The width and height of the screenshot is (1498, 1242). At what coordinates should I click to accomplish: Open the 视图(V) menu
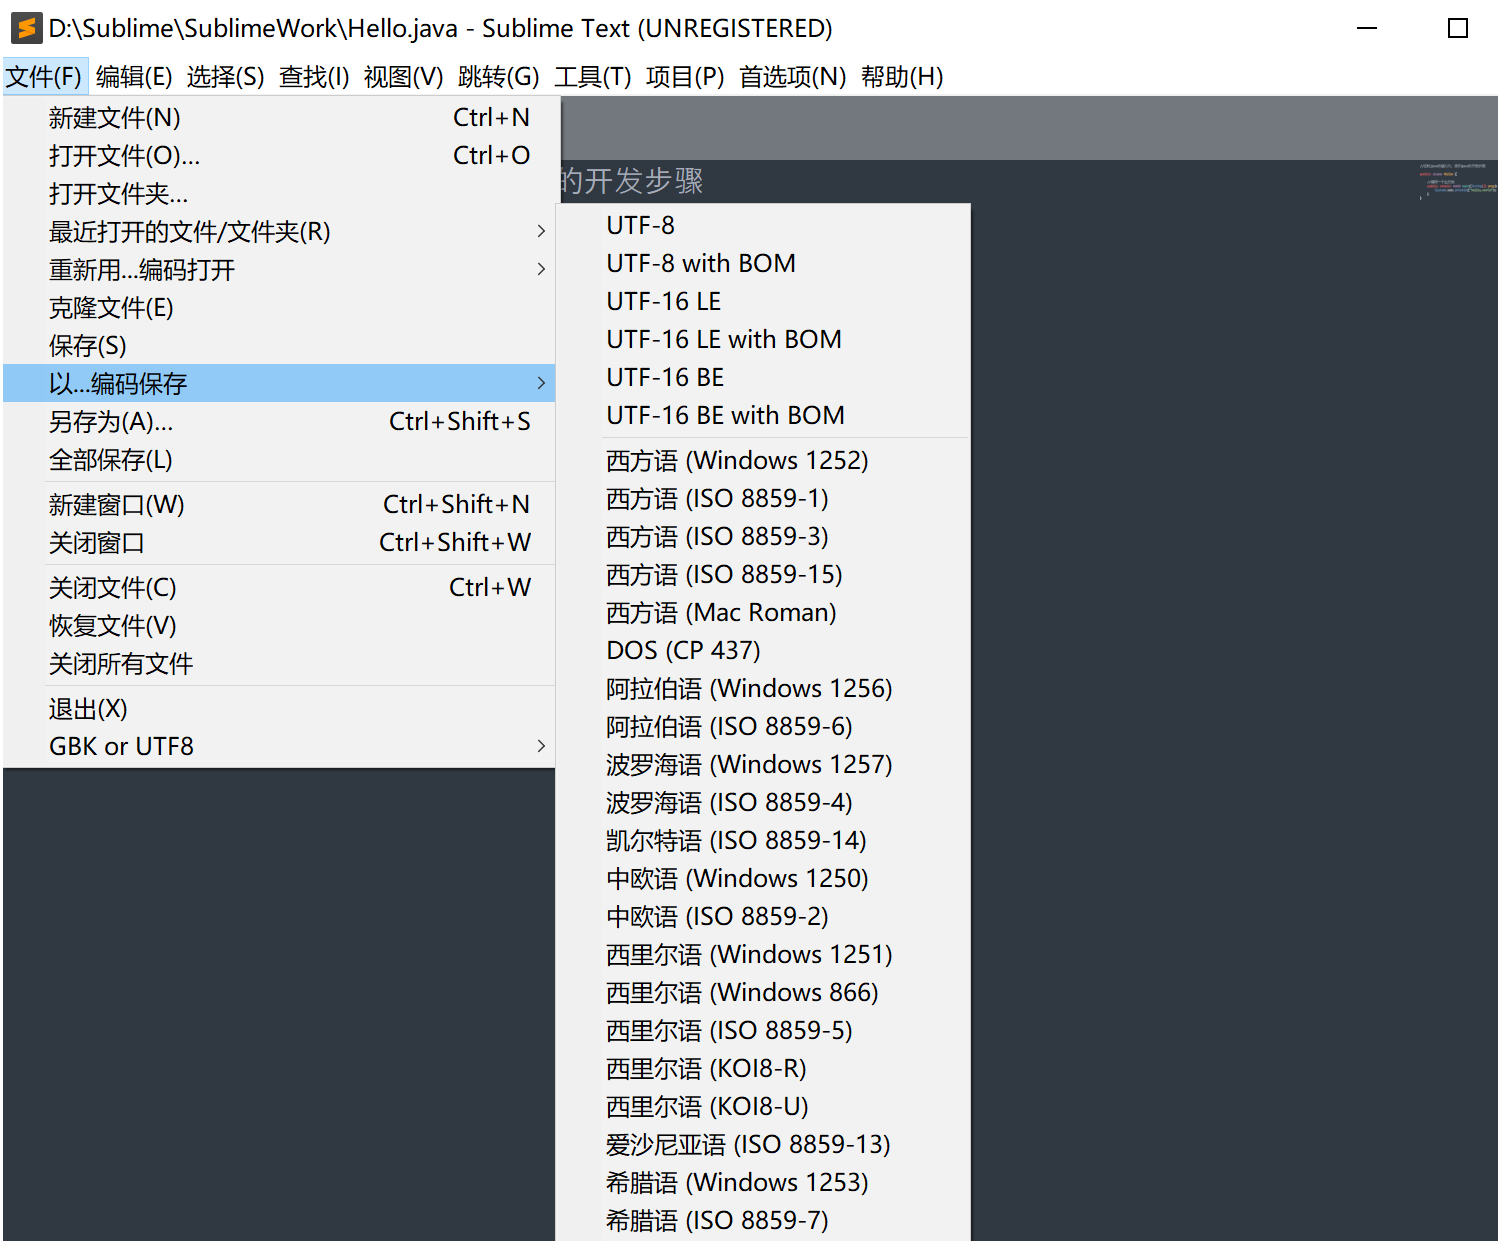pos(403,76)
